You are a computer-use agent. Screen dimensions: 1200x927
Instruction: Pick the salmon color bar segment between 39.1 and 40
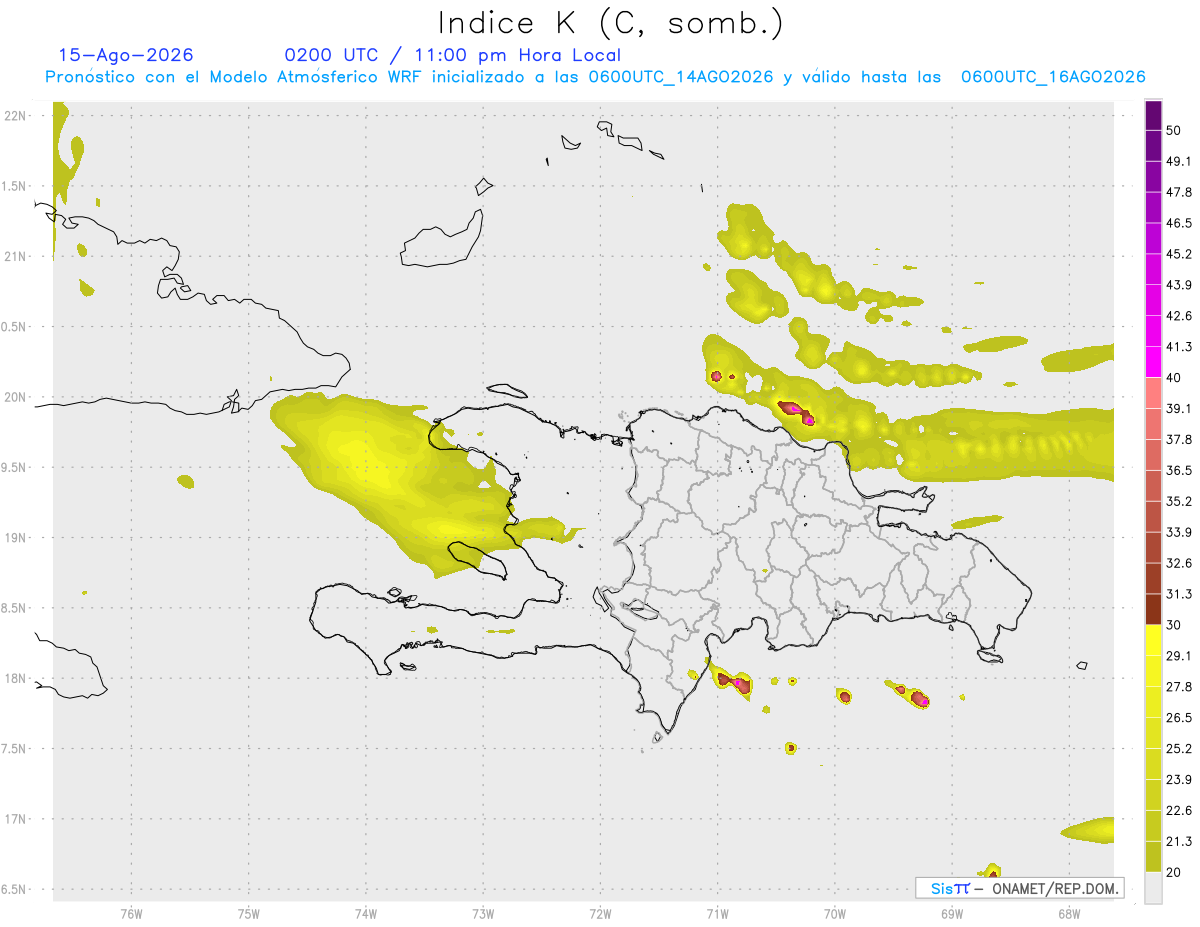(1153, 392)
